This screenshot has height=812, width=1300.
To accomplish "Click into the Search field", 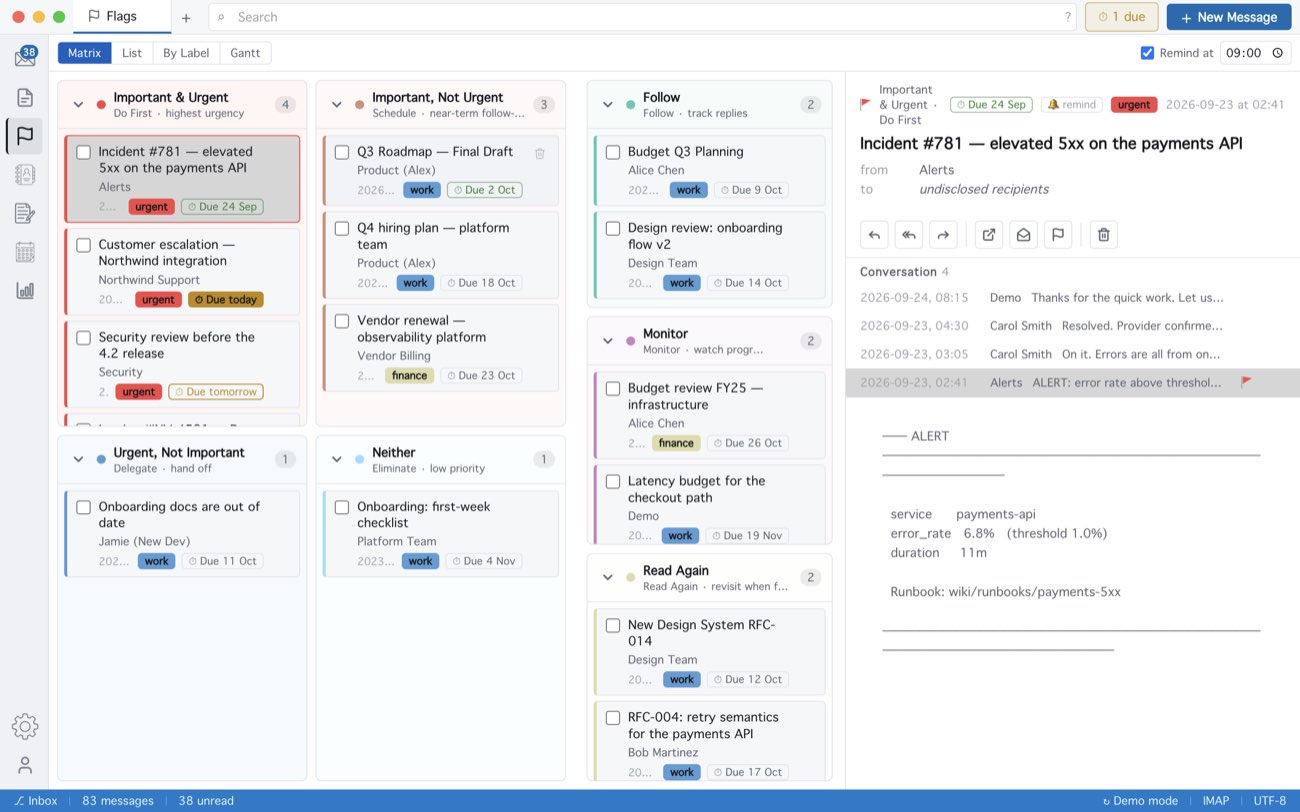I will 642,17.
